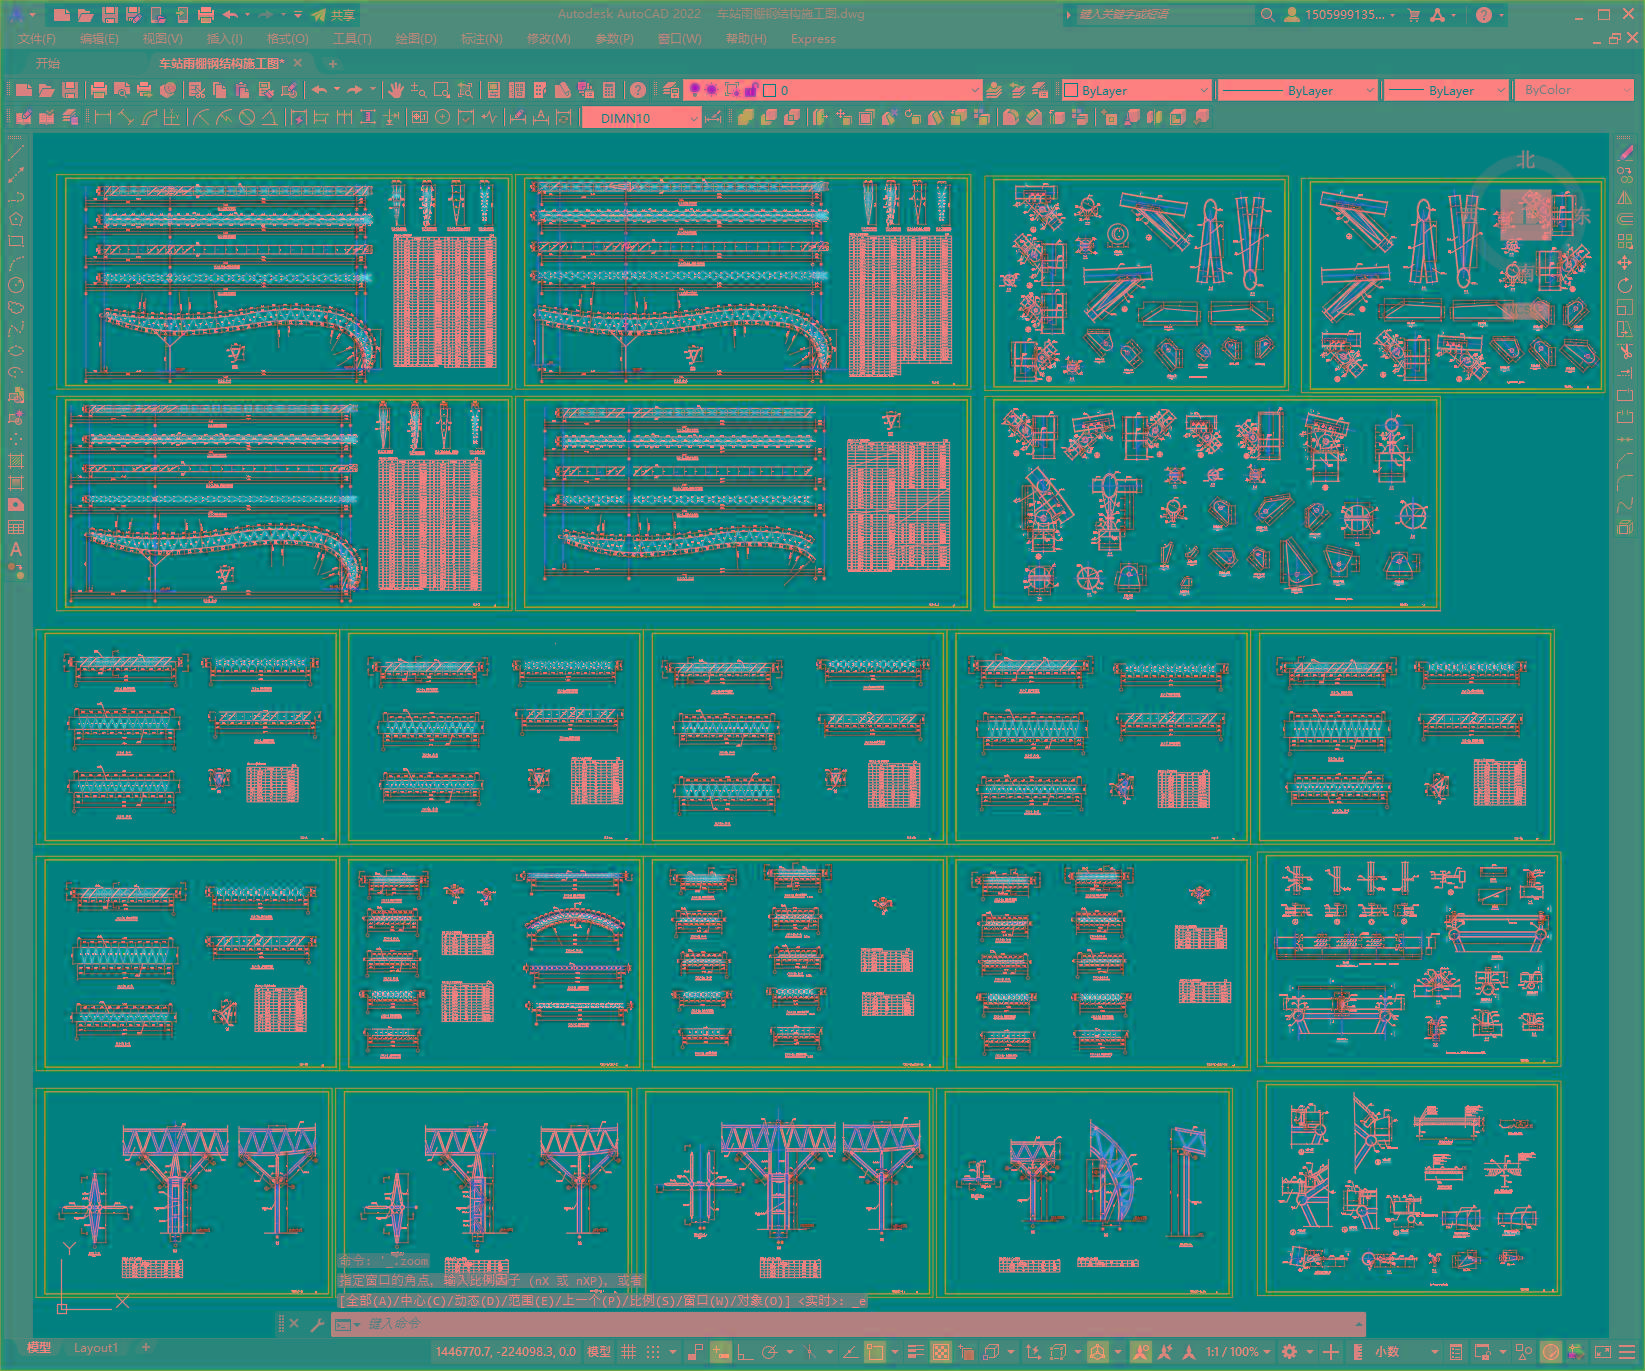1645x1371 pixels.
Task: Open the 修改(M) menu
Action: (548, 39)
